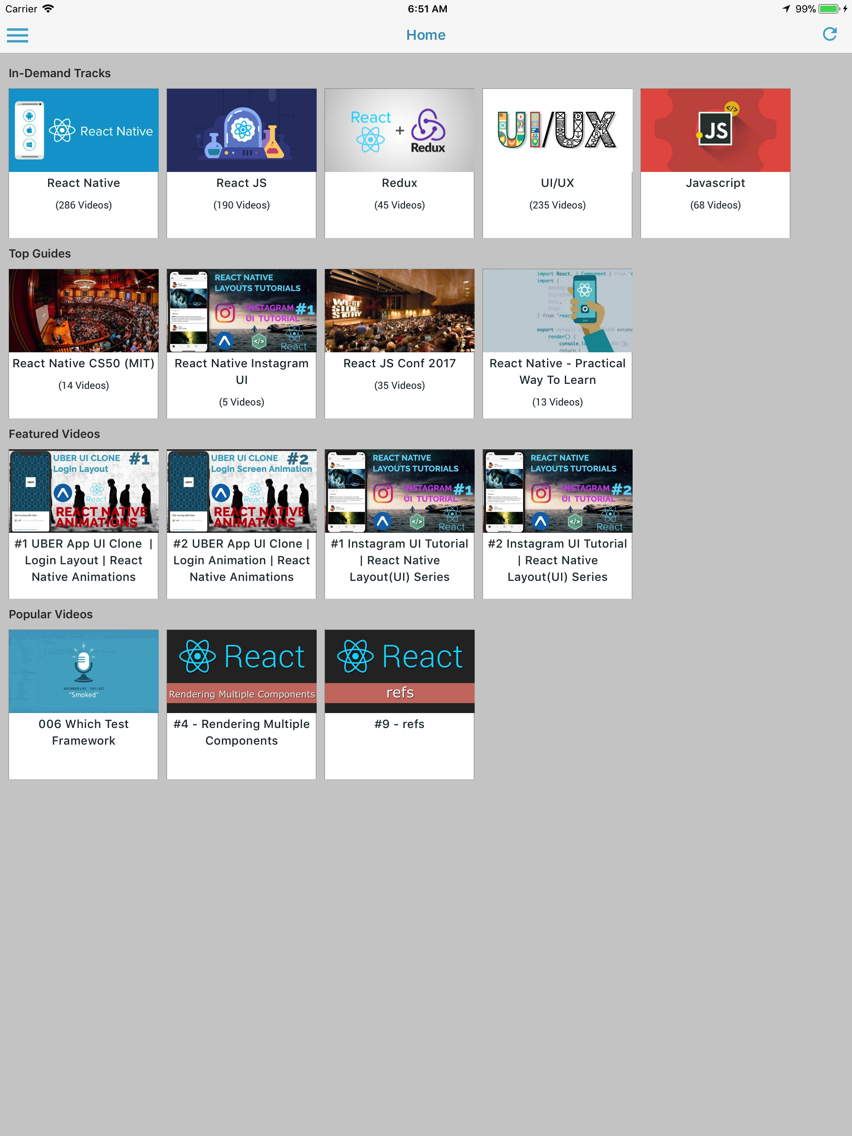The width and height of the screenshot is (852, 1136).
Task: Play #2 UBER App UI Clone video
Action: pos(241,491)
